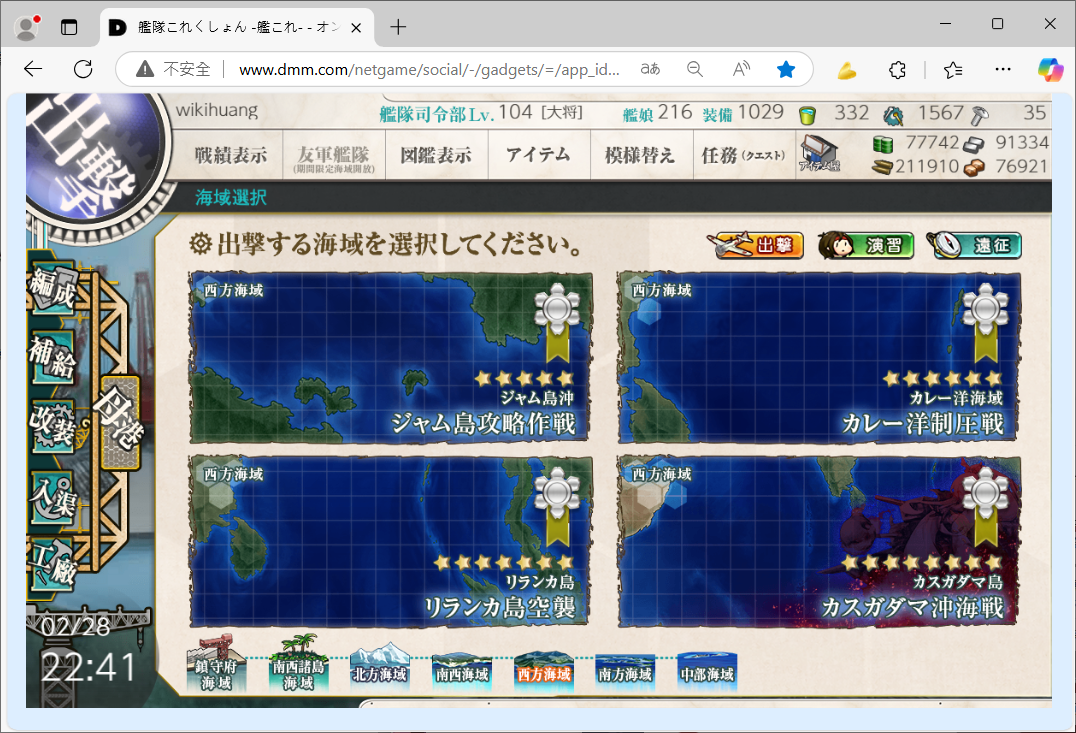Click the 出撃 sortie emblem badge
The image size is (1076, 733).
(93, 154)
